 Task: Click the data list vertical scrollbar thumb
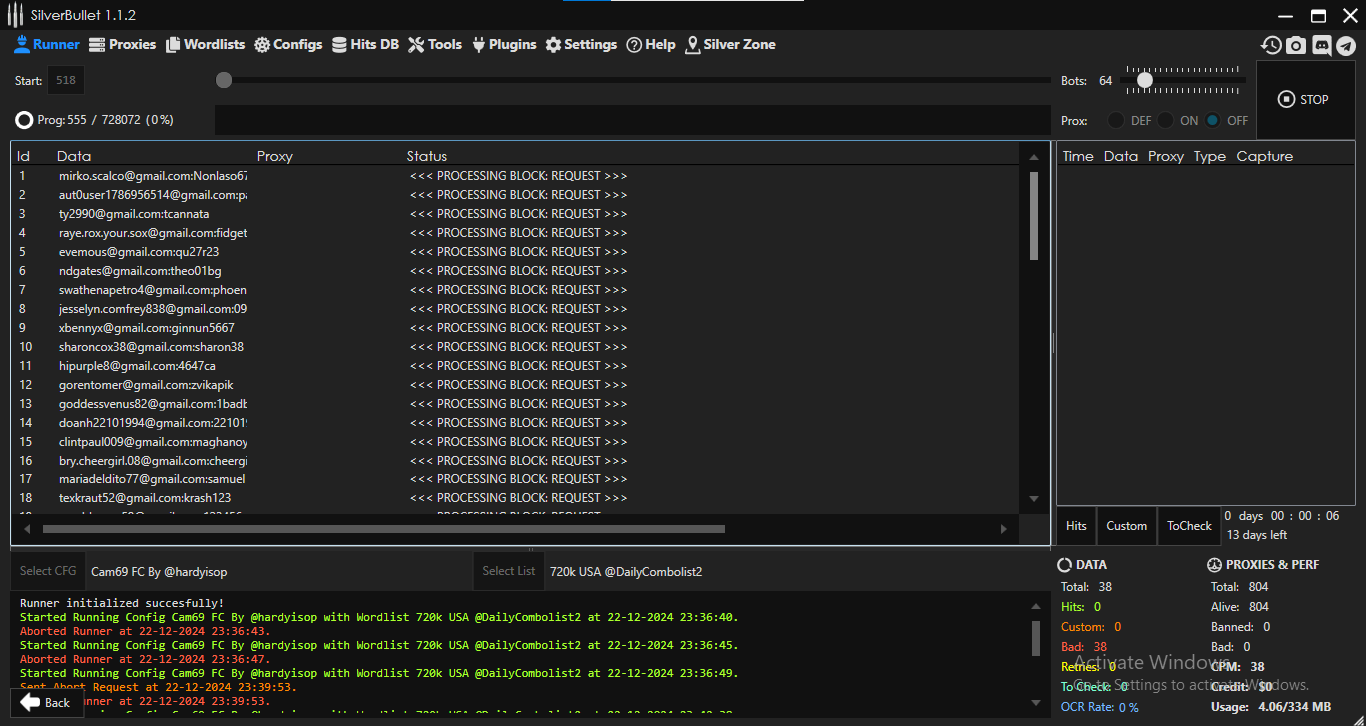pyautogui.click(x=1034, y=216)
